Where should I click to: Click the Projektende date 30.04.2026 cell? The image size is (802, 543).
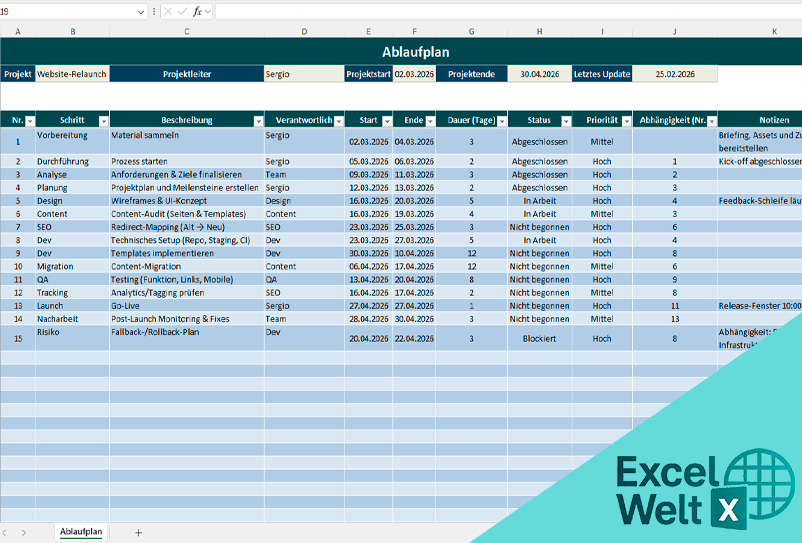540,74
